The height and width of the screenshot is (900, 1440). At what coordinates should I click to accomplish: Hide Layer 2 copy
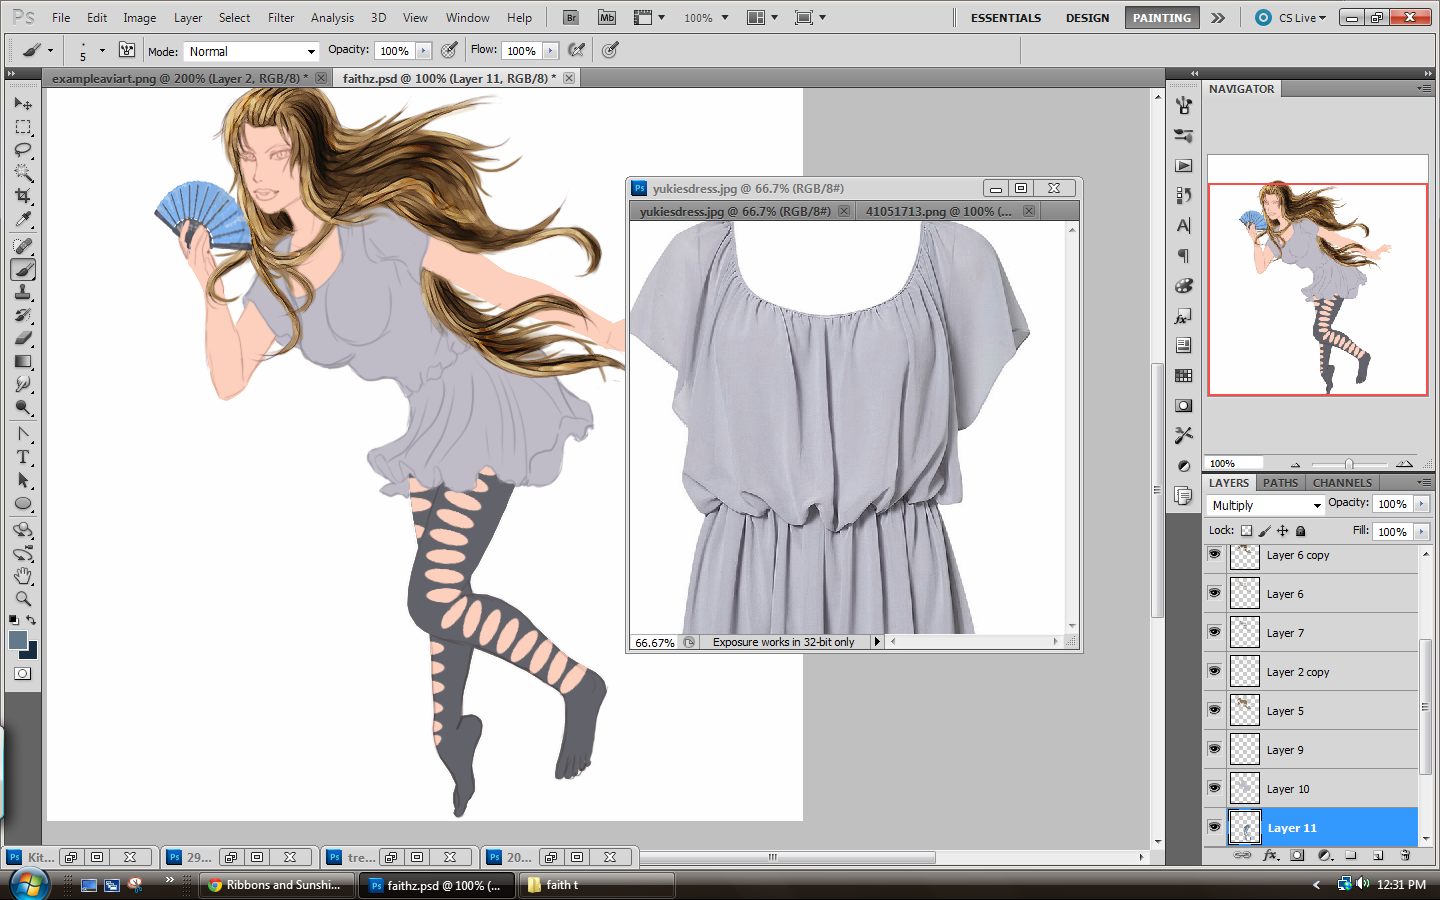pyautogui.click(x=1214, y=671)
